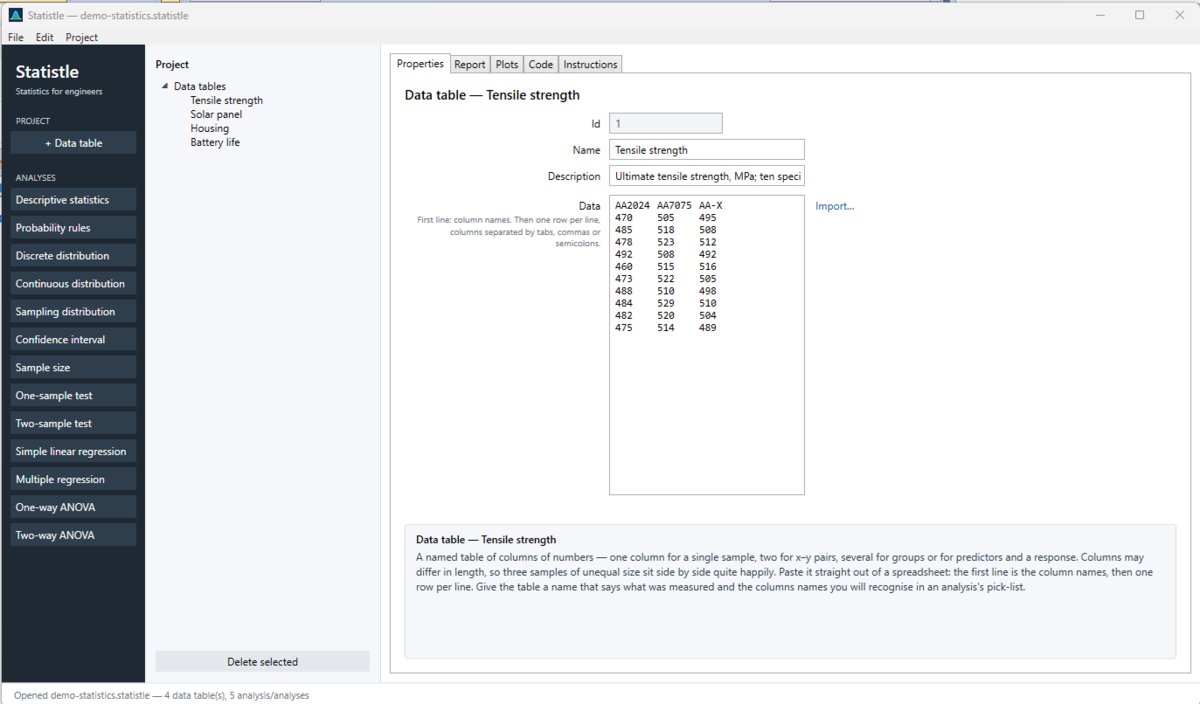Start a One-way ANOVA analysis
Image resolution: width=1200 pixels, height=704 pixels.
coord(73,508)
